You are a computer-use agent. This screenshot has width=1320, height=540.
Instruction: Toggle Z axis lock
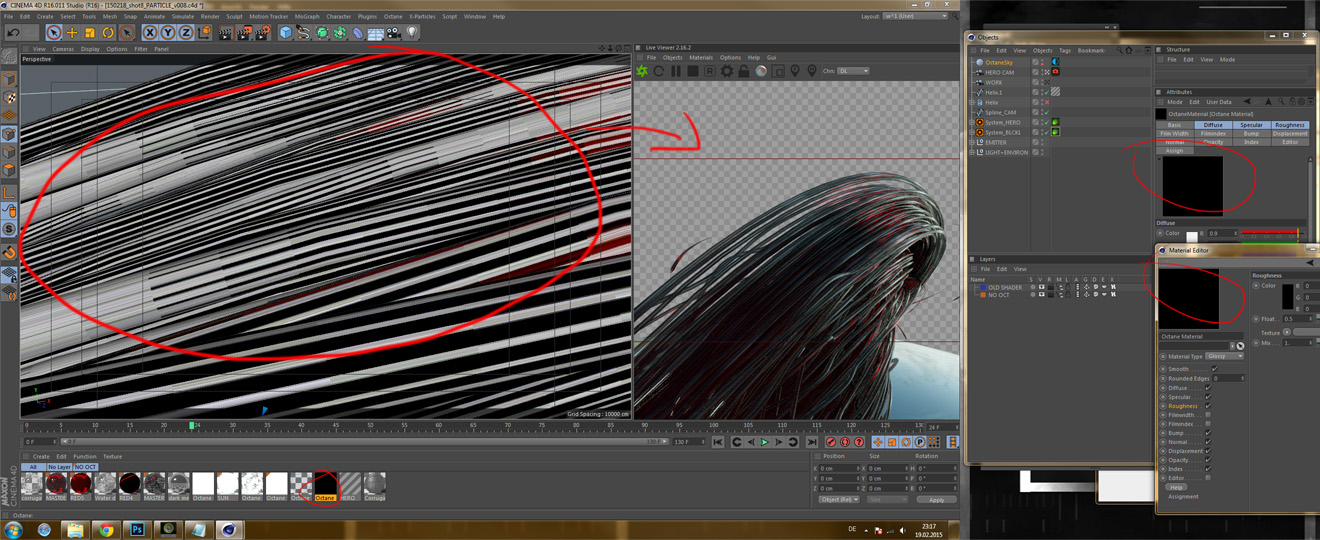coord(186,33)
